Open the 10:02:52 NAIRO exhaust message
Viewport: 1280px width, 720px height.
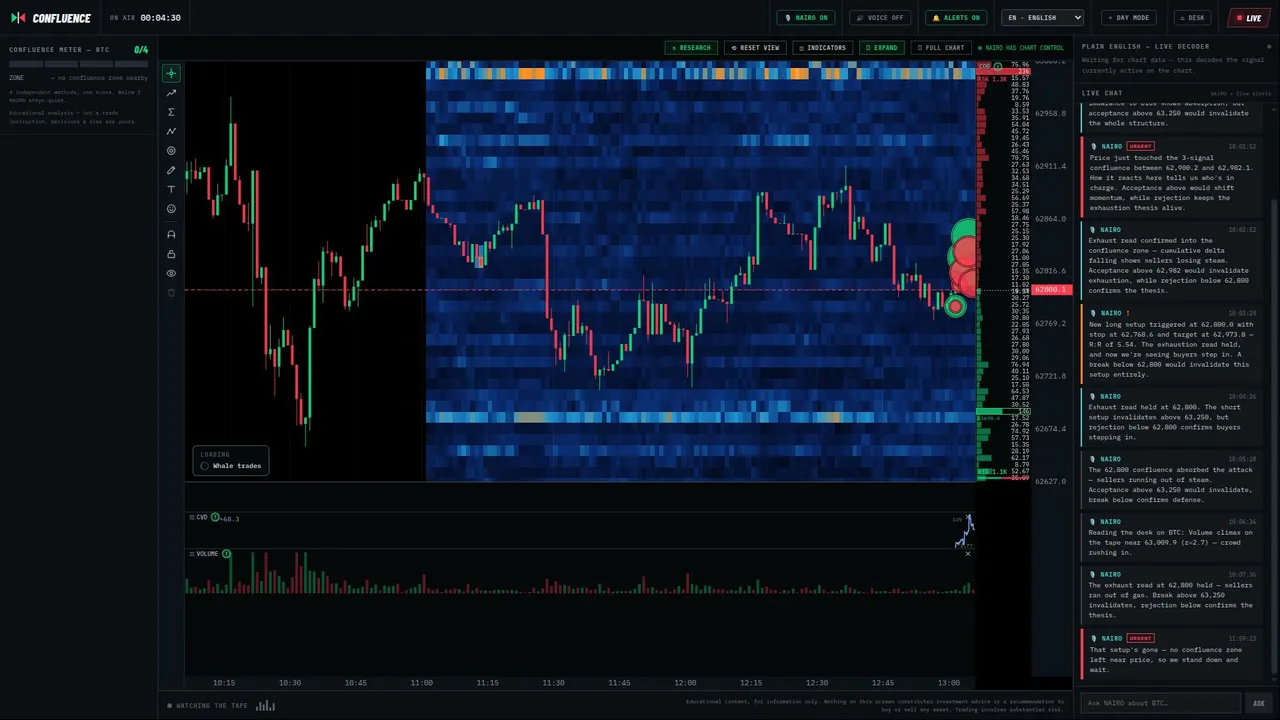point(1171,259)
